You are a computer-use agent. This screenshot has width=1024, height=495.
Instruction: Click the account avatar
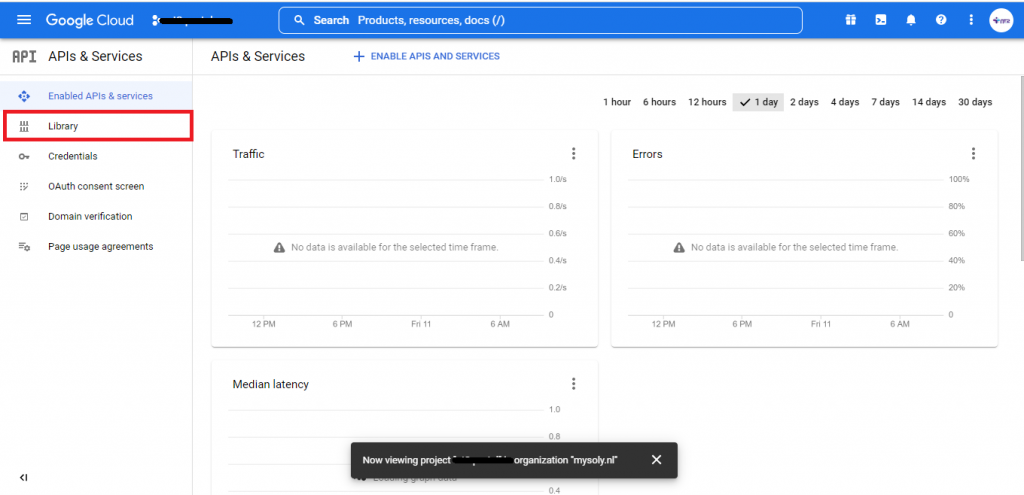click(1000, 20)
